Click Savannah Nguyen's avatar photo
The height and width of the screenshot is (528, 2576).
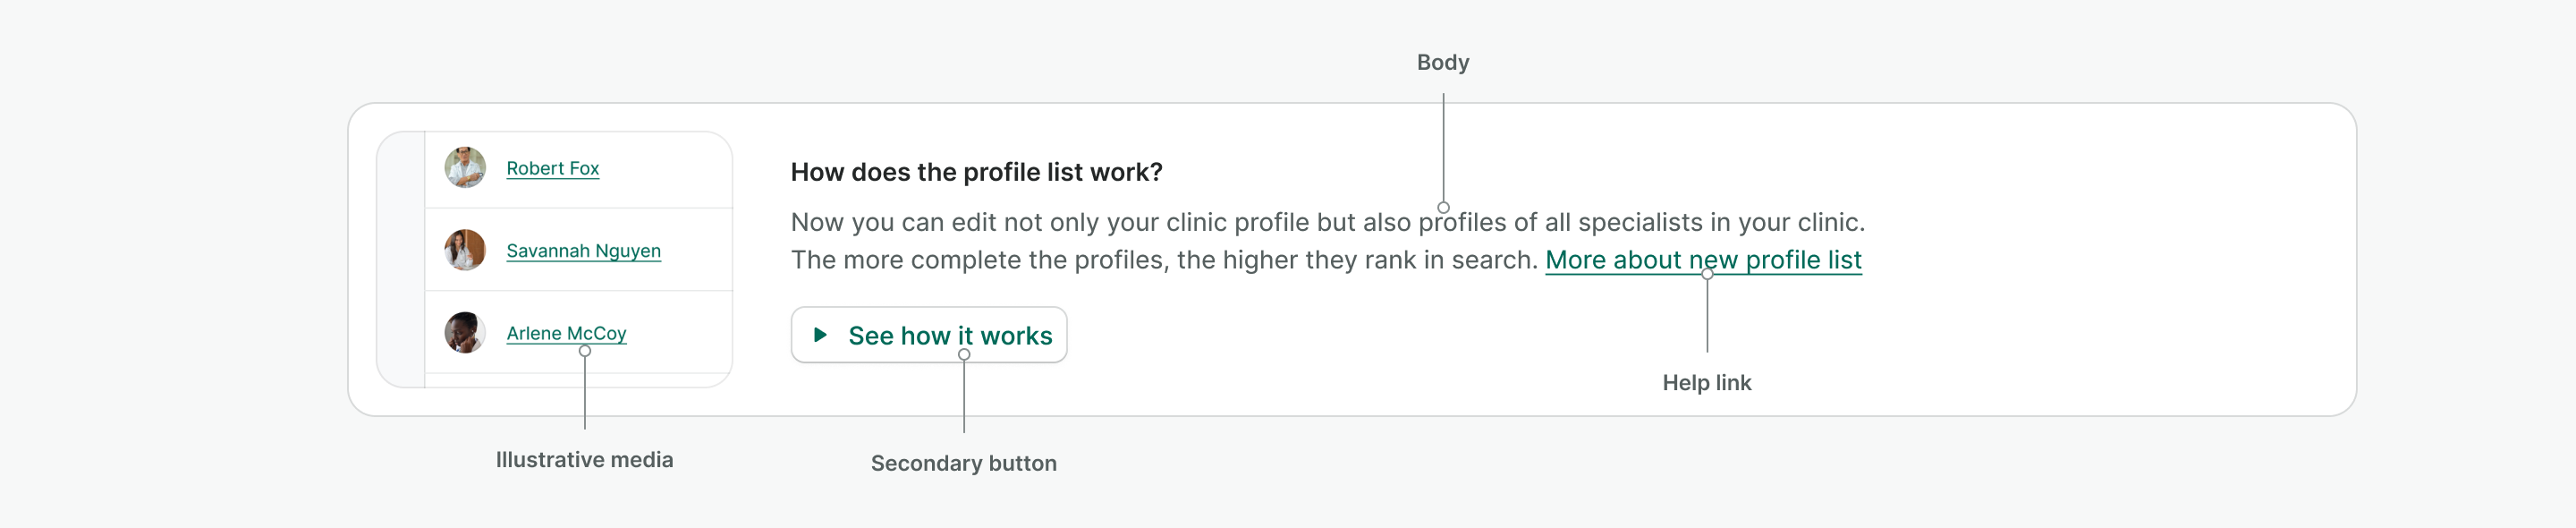coord(465,250)
